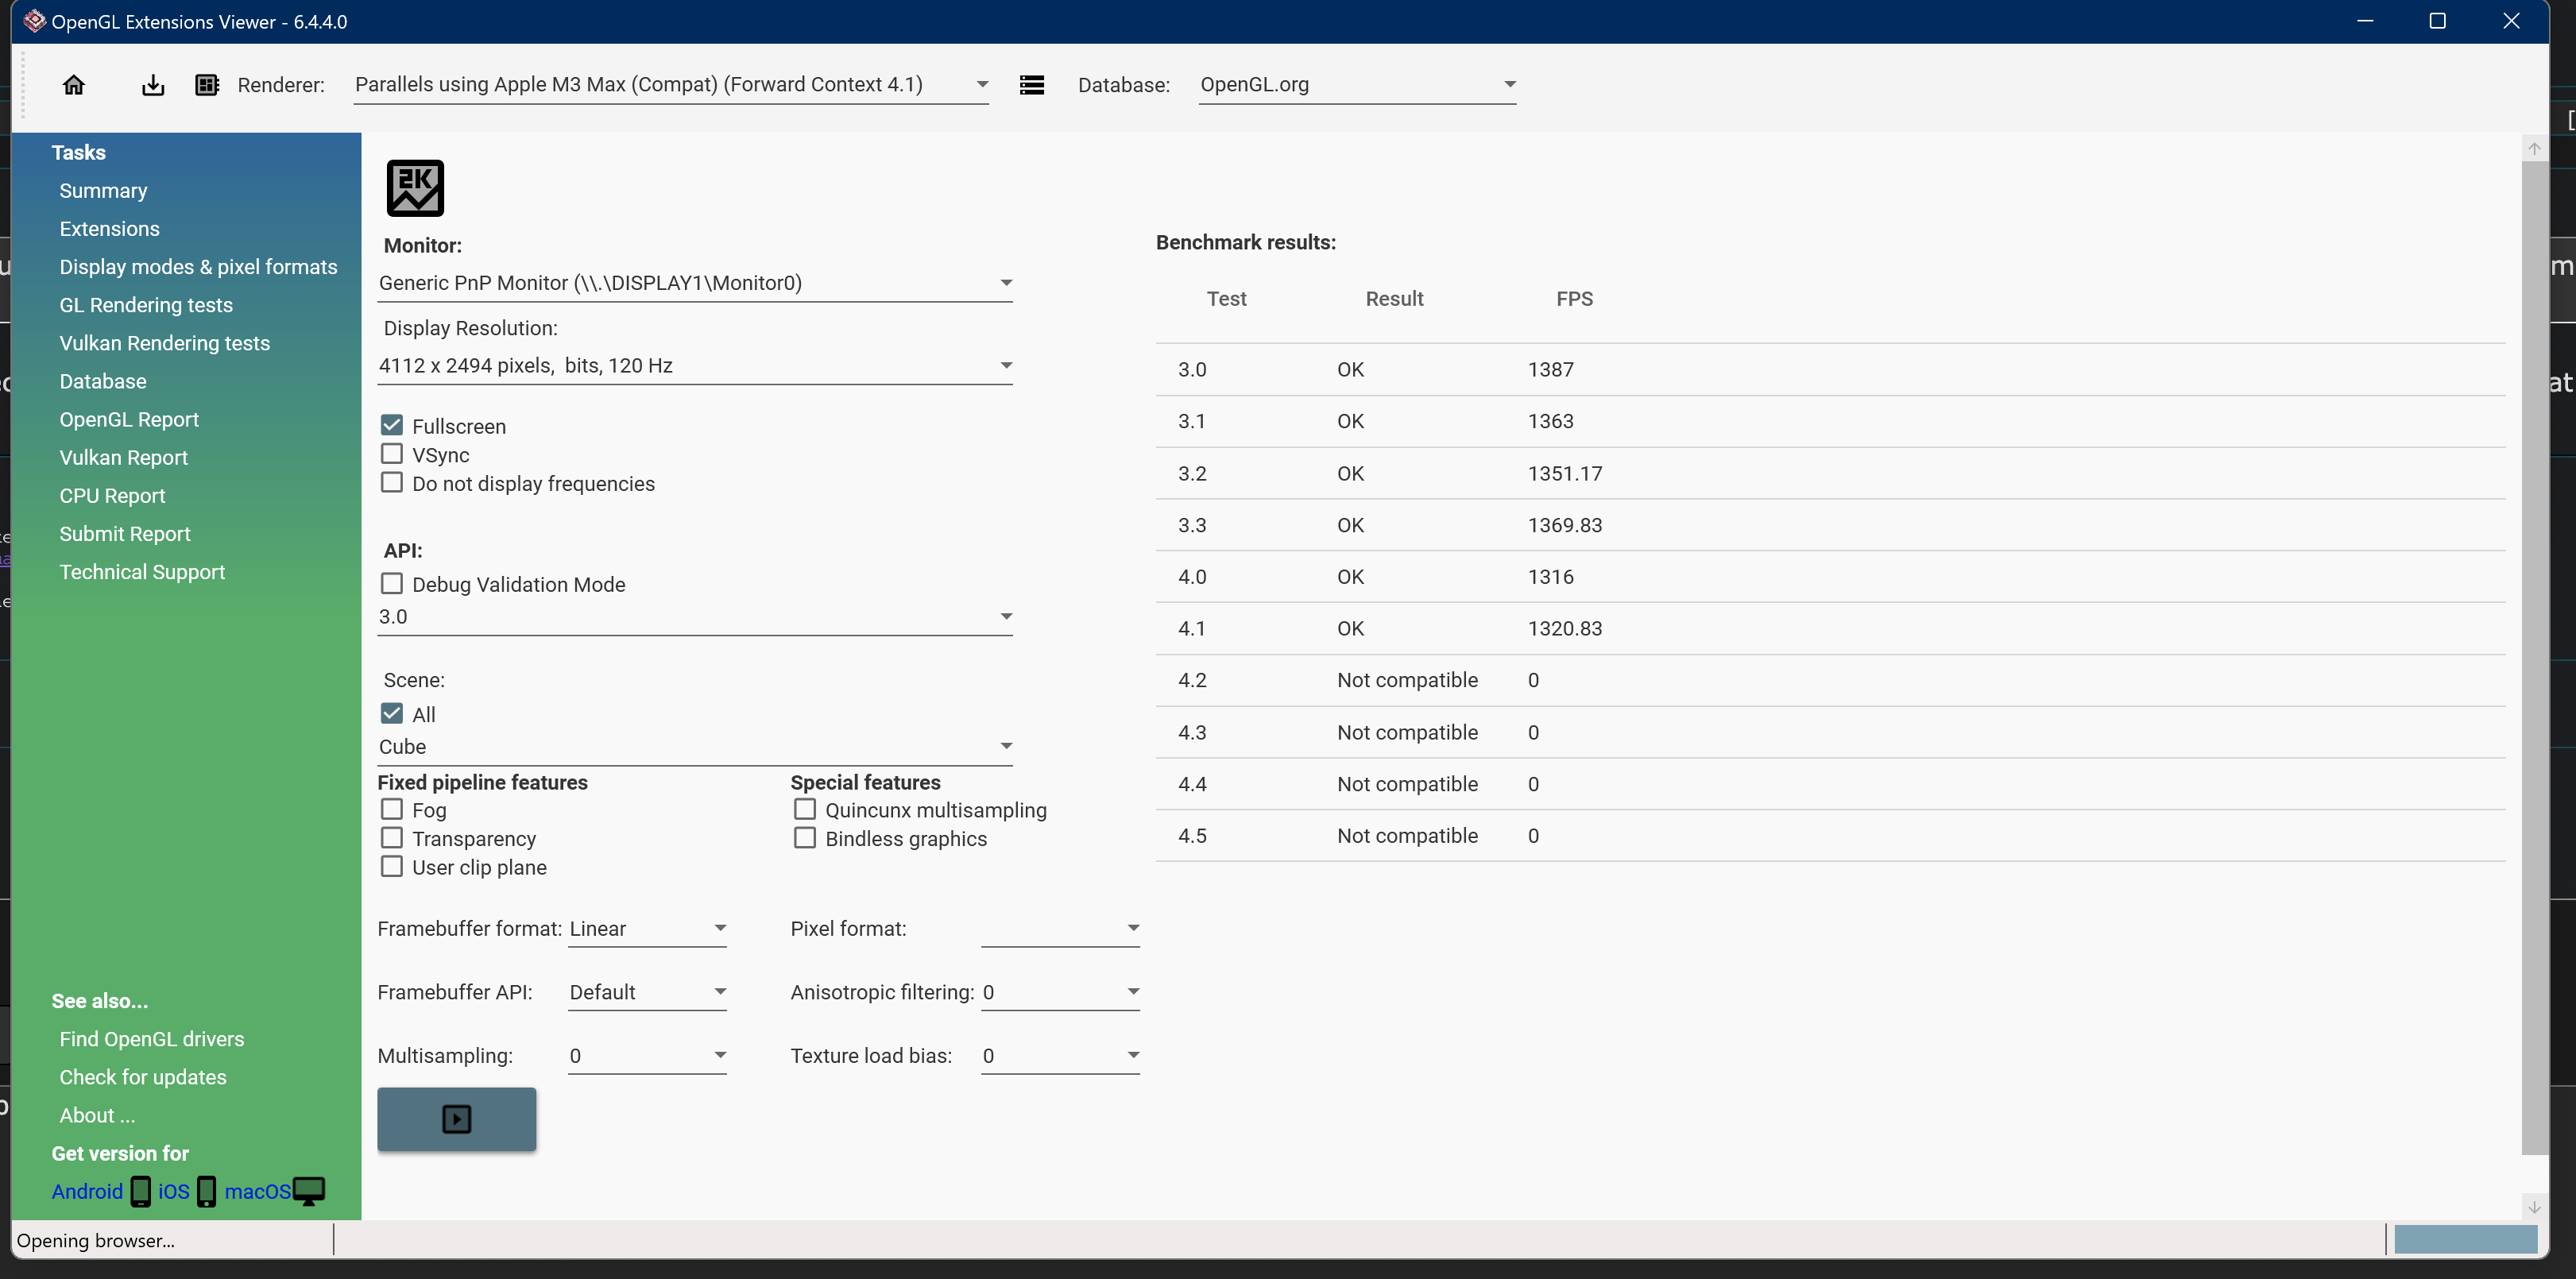The width and height of the screenshot is (2576, 1279).
Task: Expand the Display Resolution dropdown
Action: click(x=1005, y=366)
